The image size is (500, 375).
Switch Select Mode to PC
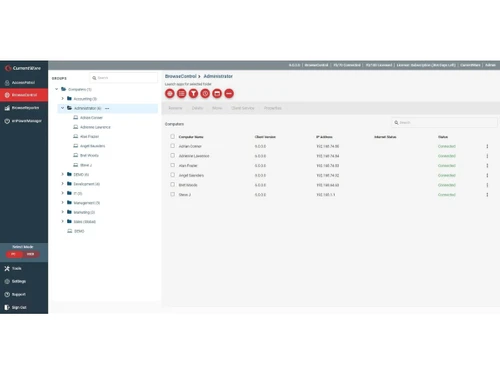click(x=14, y=254)
